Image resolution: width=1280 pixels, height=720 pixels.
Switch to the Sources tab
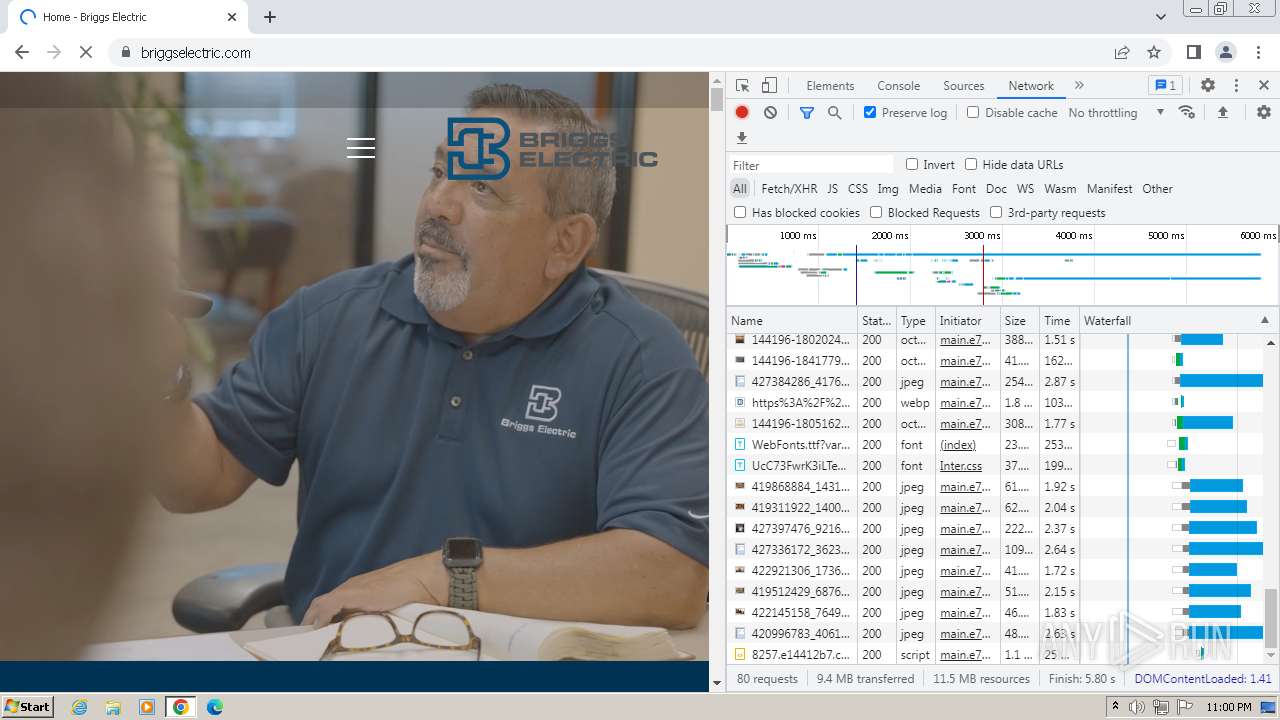point(964,86)
